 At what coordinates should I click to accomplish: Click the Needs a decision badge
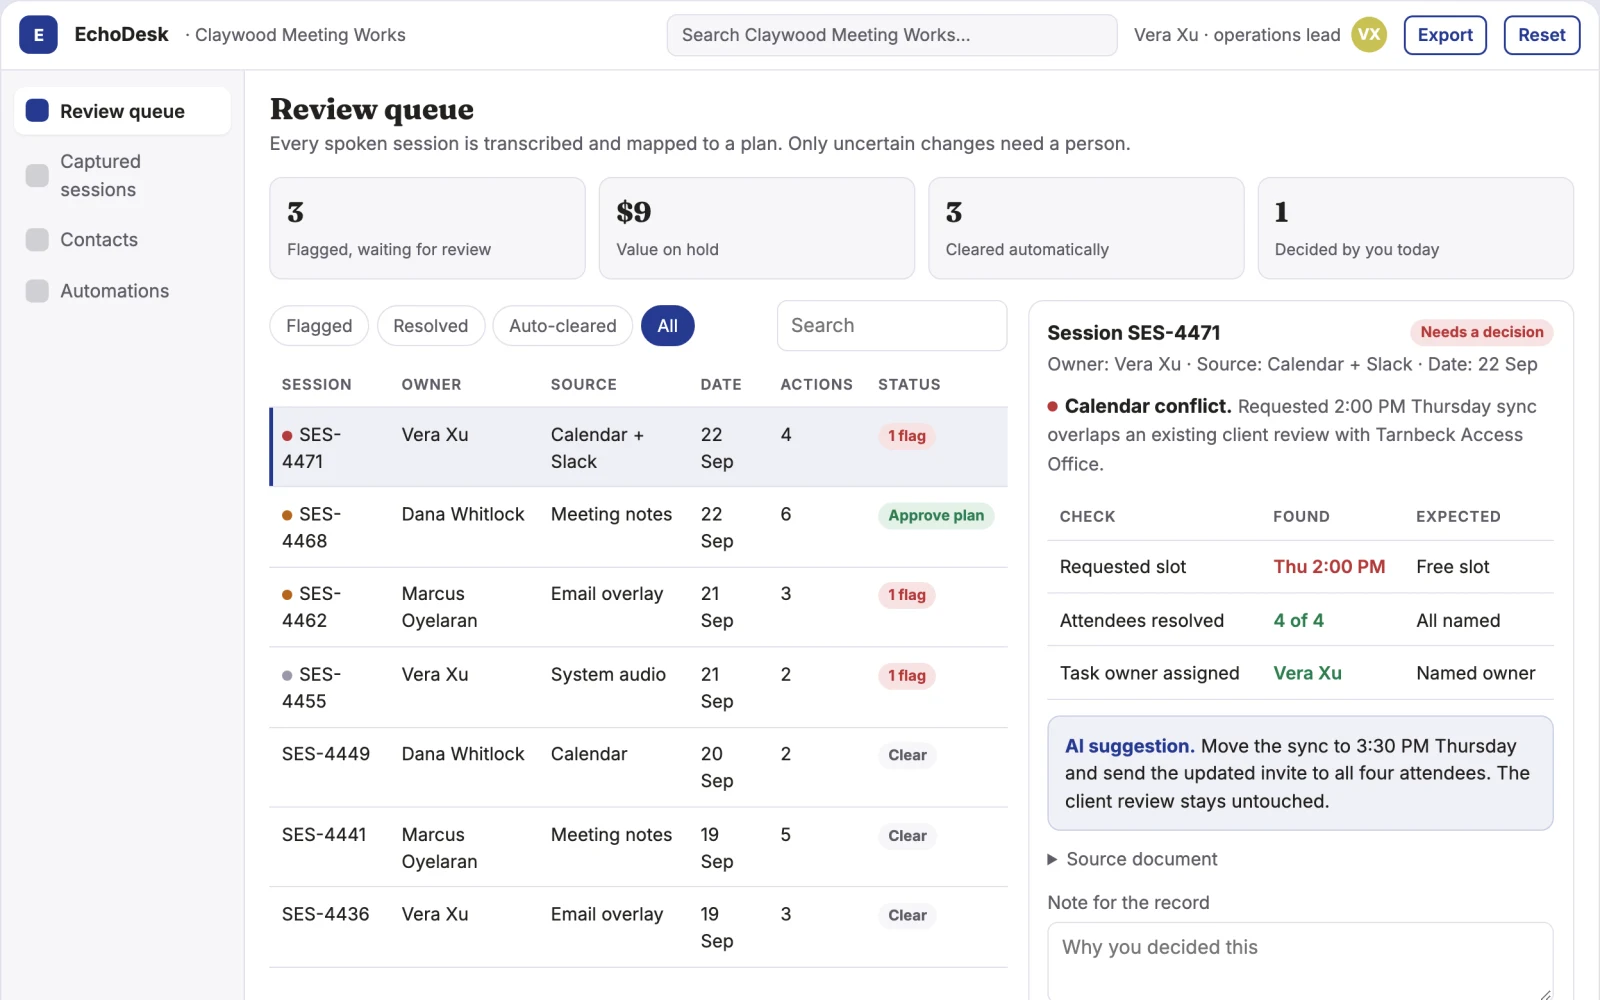(x=1482, y=332)
